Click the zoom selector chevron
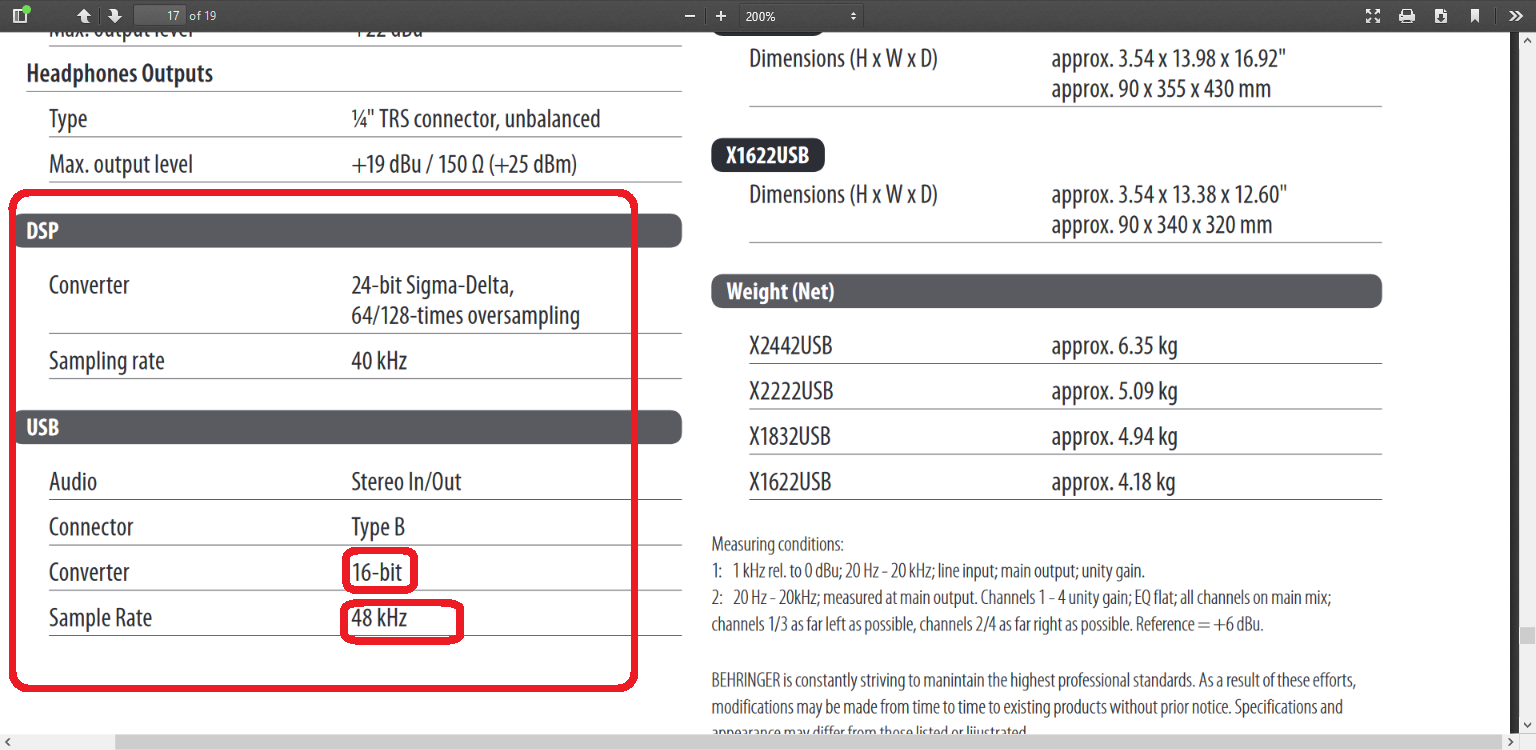1536x750 pixels. 851,15
